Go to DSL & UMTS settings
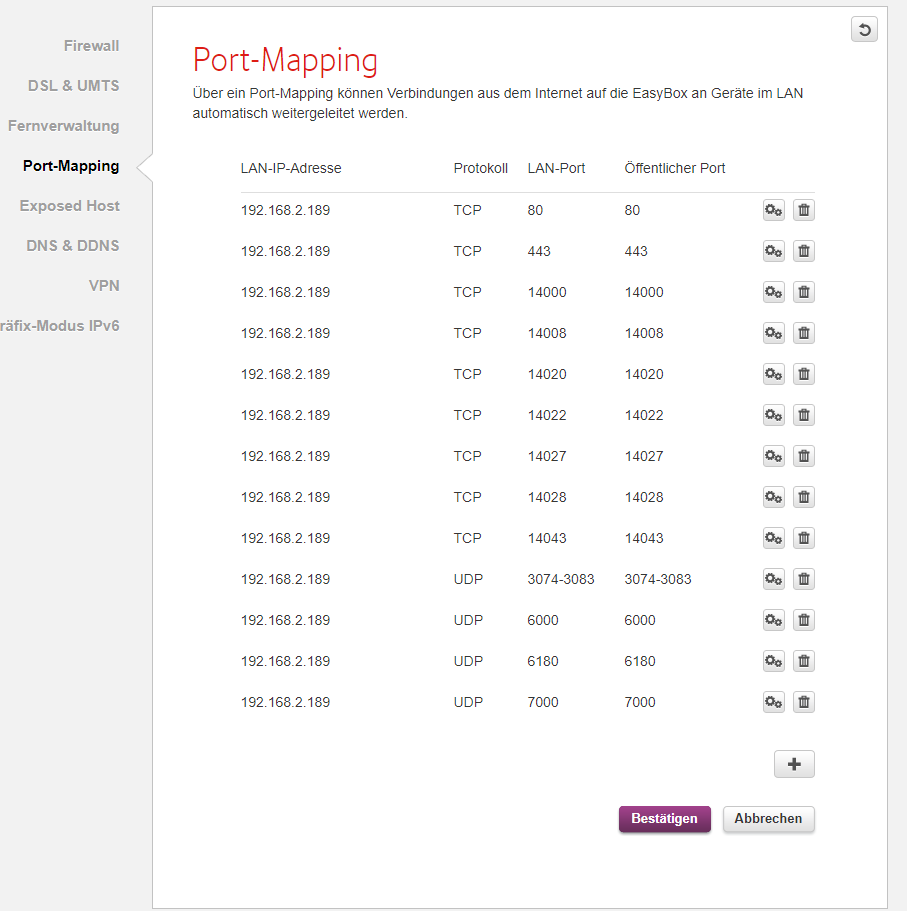 coord(73,86)
